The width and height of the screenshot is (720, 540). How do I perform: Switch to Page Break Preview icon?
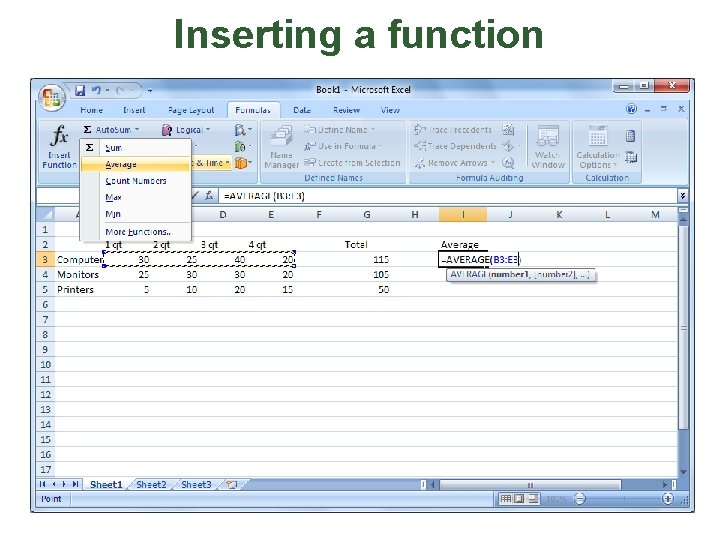(533, 499)
